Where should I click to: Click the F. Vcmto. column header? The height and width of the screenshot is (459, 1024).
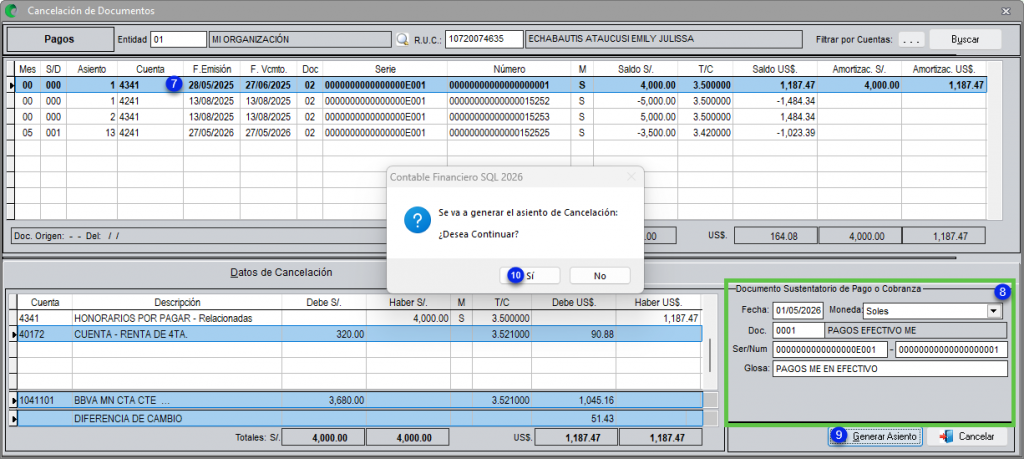point(268,69)
